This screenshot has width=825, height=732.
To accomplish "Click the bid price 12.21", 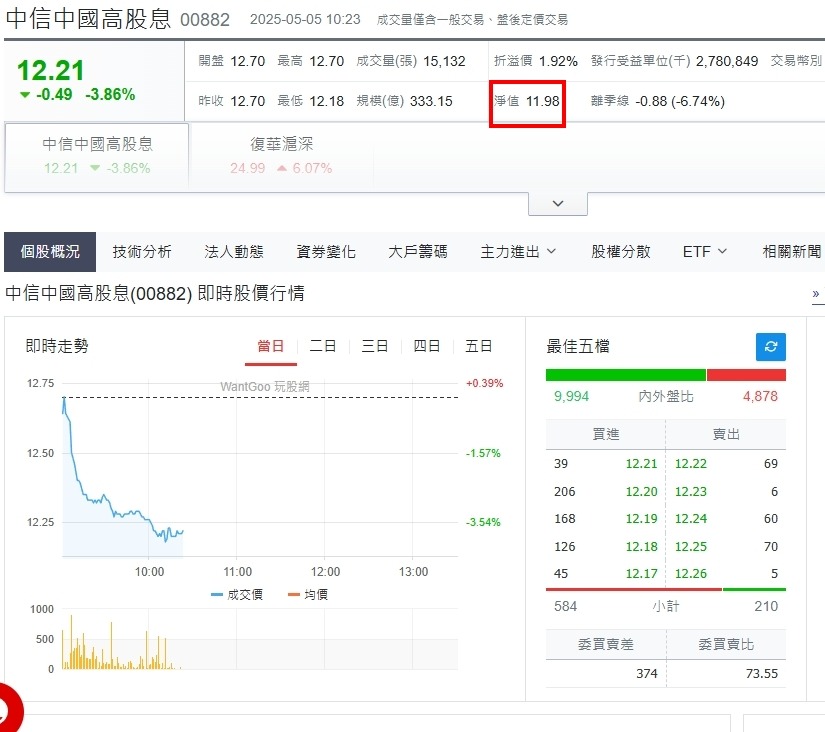I will (641, 464).
